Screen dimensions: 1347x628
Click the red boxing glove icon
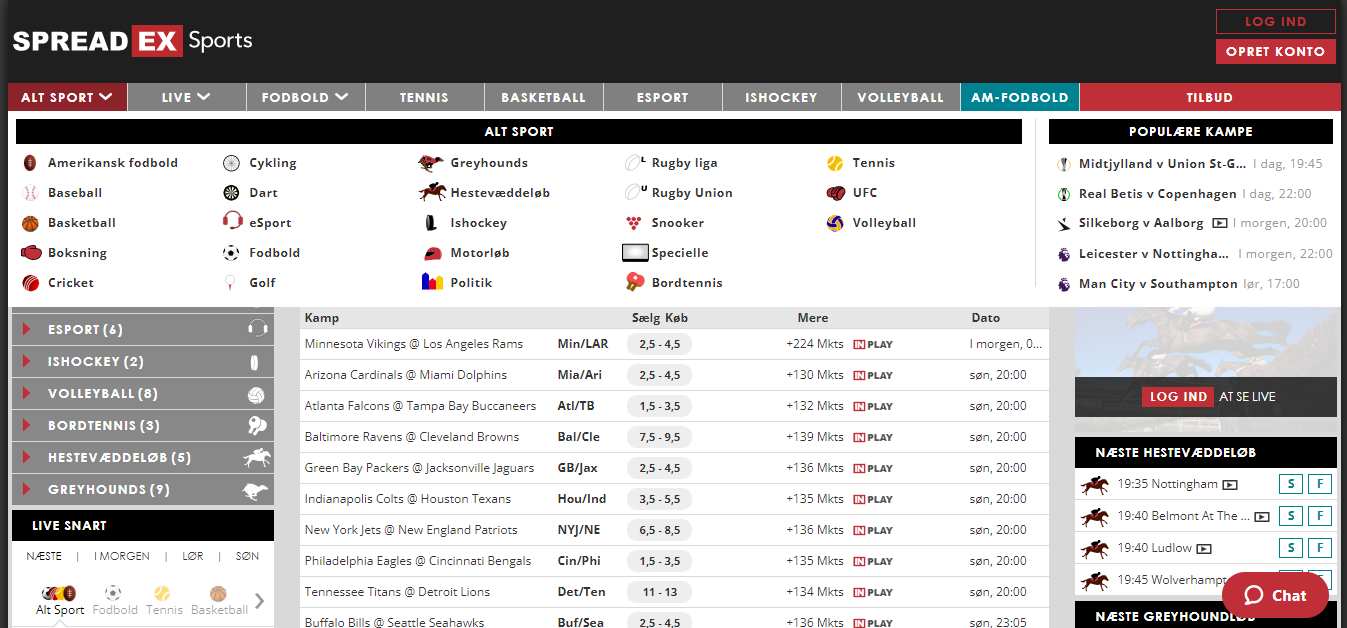[30, 253]
